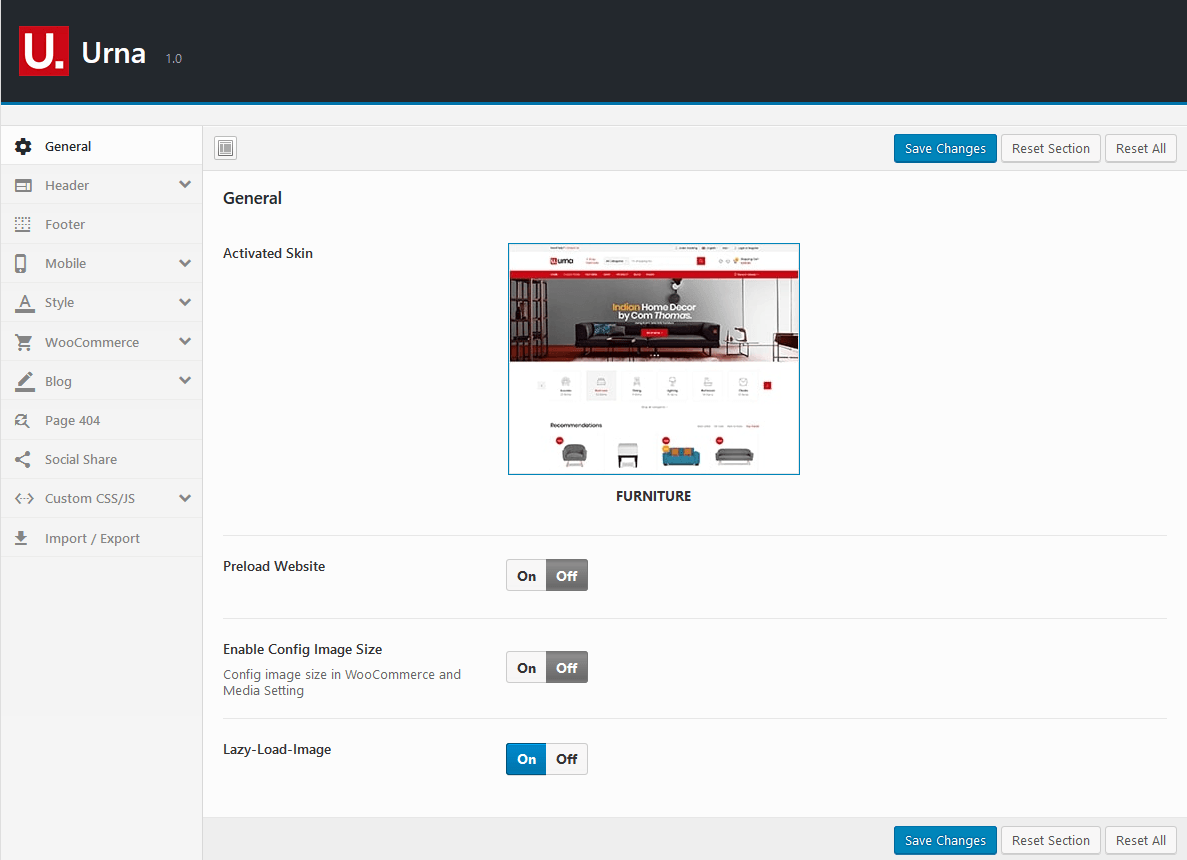The image size is (1187, 860).
Task: Open the Blog settings section
Action: click(x=101, y=381)
